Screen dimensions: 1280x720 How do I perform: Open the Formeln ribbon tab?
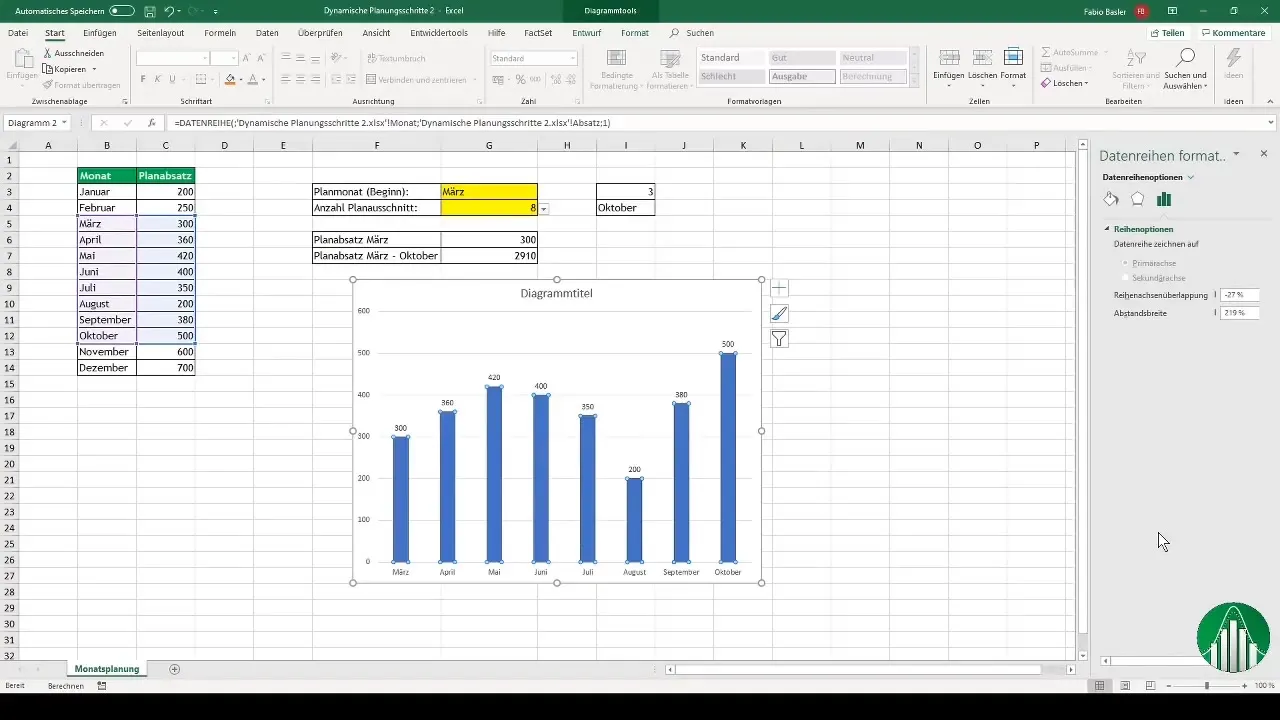(219, 33)
